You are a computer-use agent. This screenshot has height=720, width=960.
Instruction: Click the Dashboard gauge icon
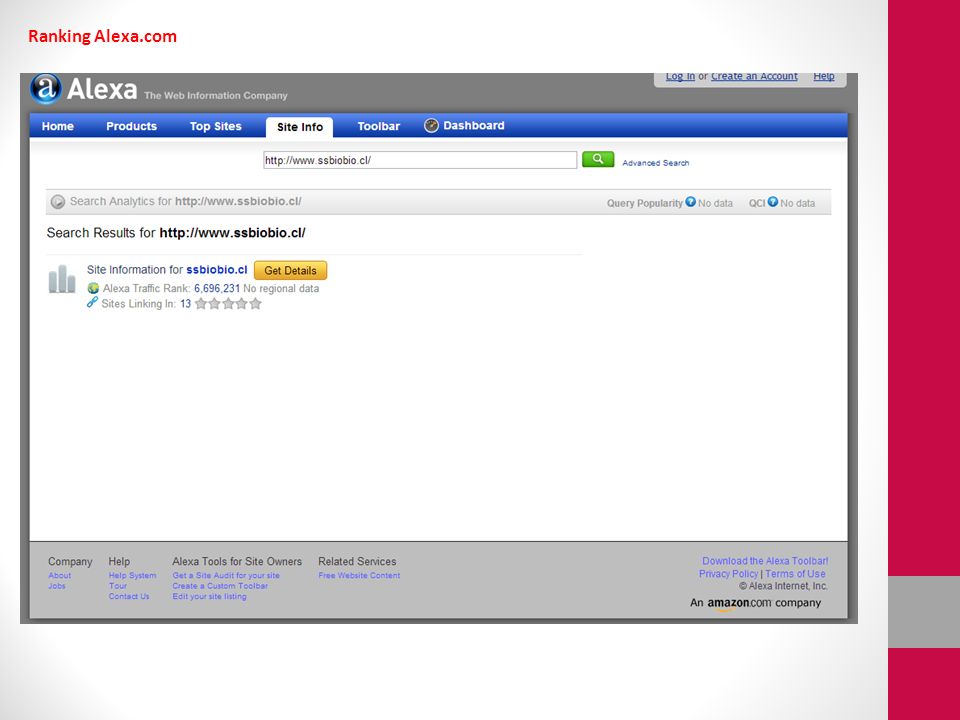(x=431, y=126)
